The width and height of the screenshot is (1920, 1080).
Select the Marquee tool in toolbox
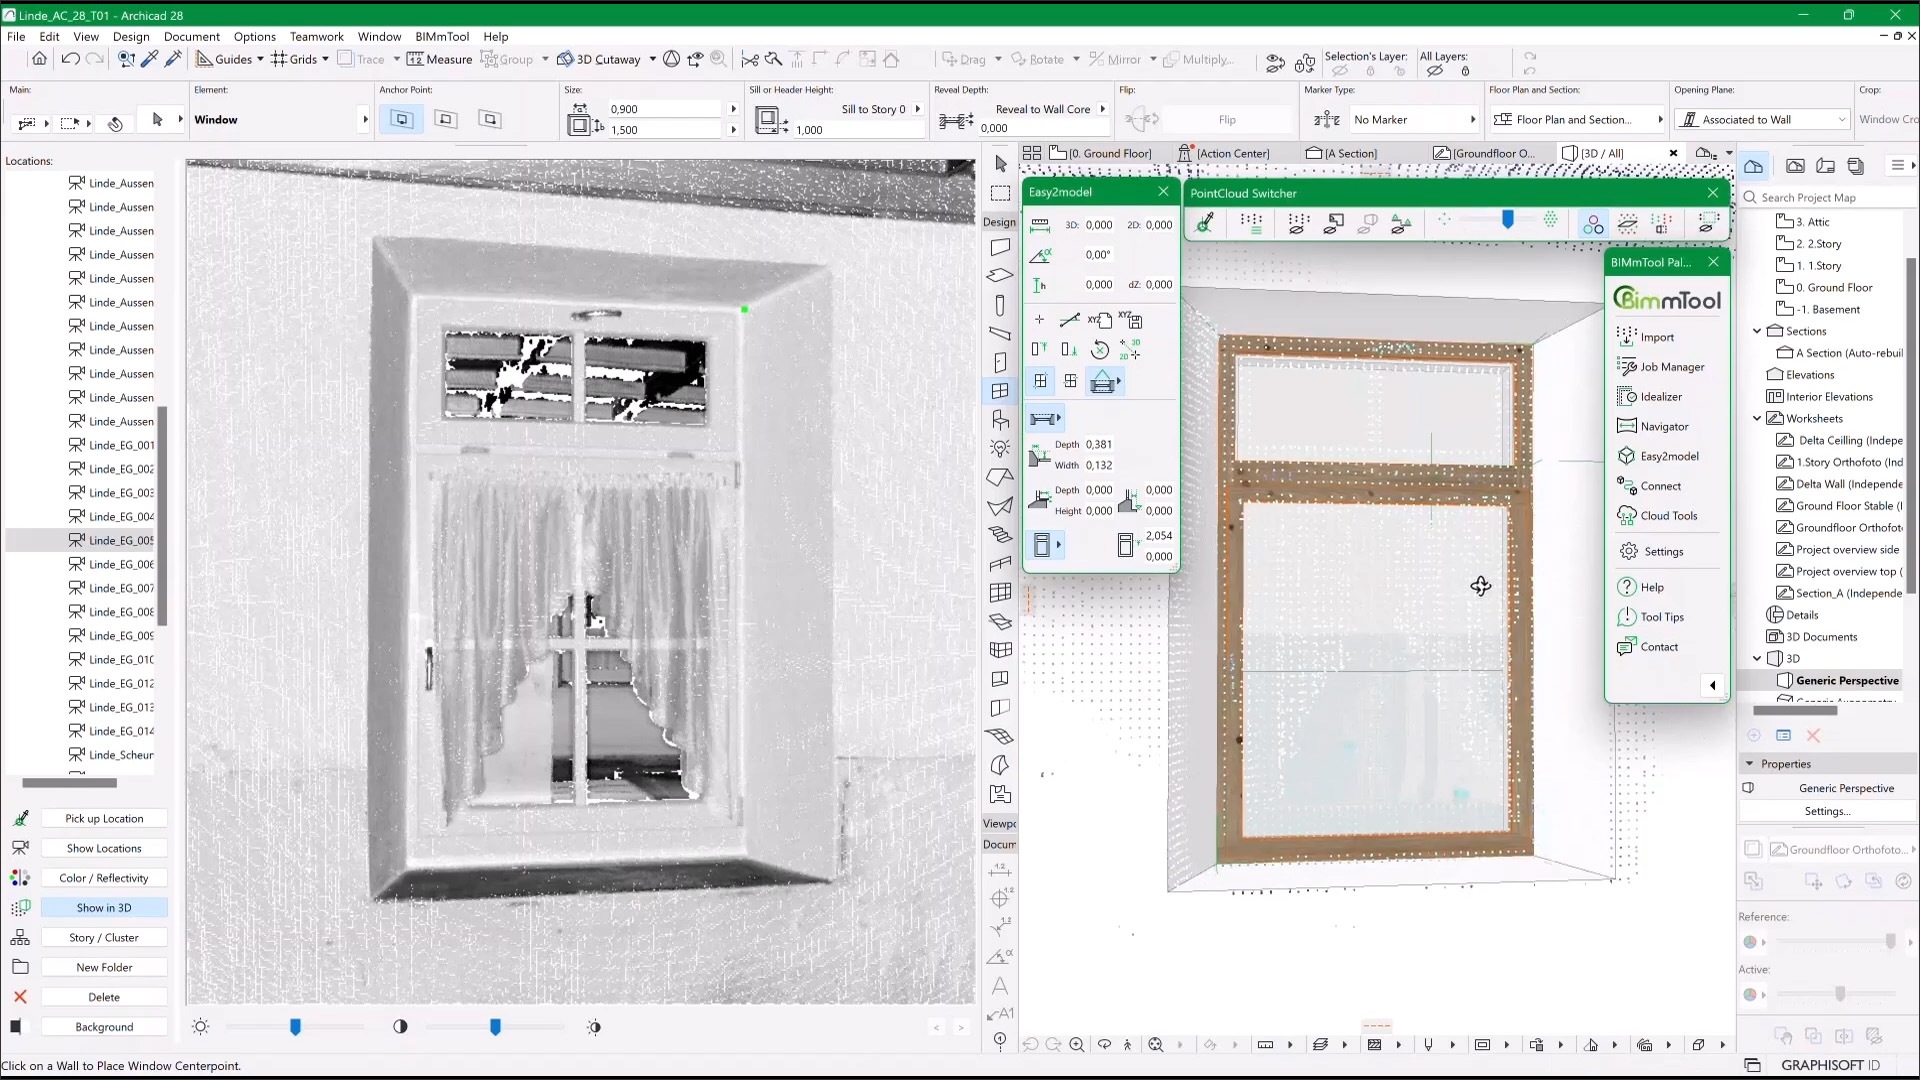tap(1000, 193)
